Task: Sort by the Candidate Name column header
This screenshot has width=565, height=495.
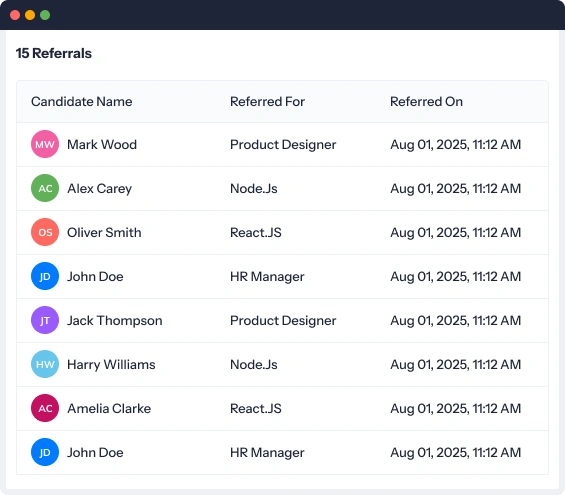Action: point(81,102)
